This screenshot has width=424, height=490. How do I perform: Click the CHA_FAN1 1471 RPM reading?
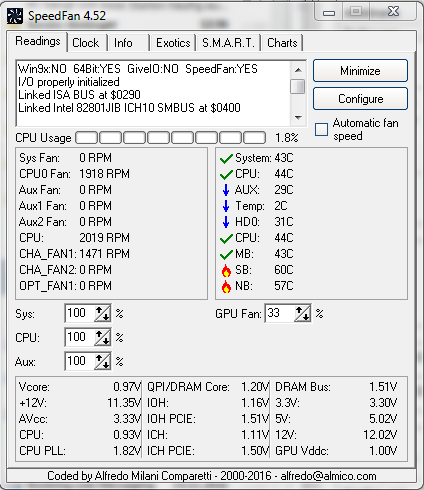point(74,254)
